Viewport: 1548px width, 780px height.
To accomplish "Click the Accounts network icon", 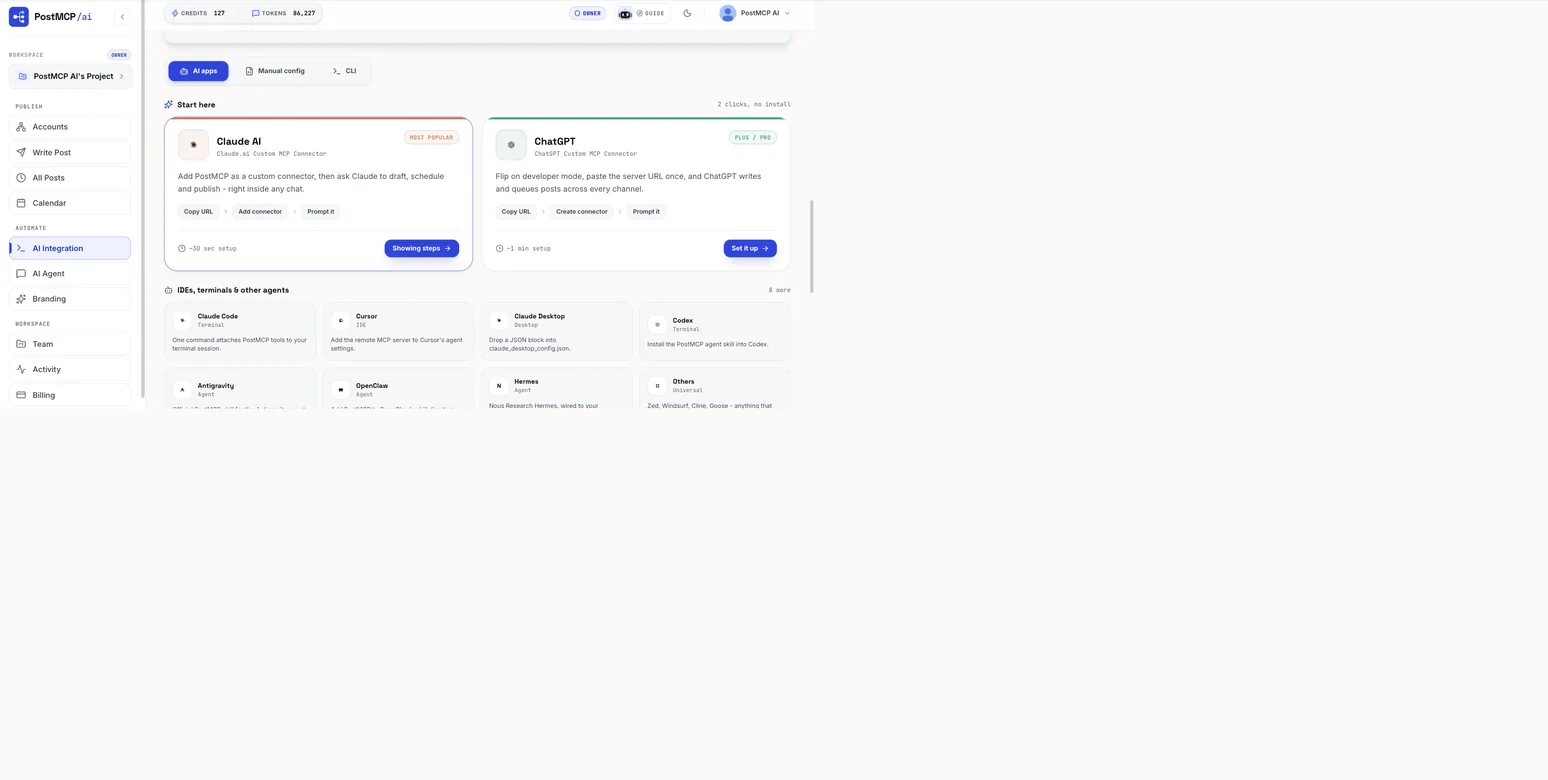I will coord(21,127).
